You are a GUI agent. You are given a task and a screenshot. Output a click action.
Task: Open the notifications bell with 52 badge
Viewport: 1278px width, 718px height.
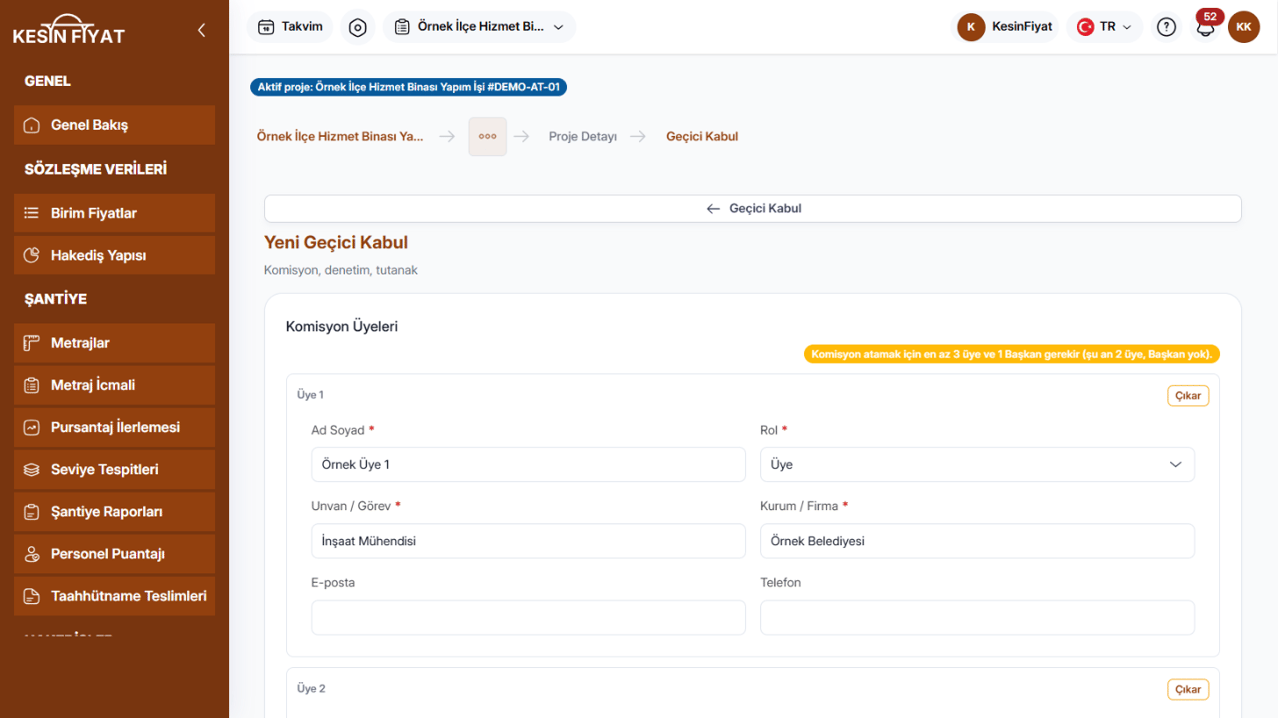point(1206,27)
